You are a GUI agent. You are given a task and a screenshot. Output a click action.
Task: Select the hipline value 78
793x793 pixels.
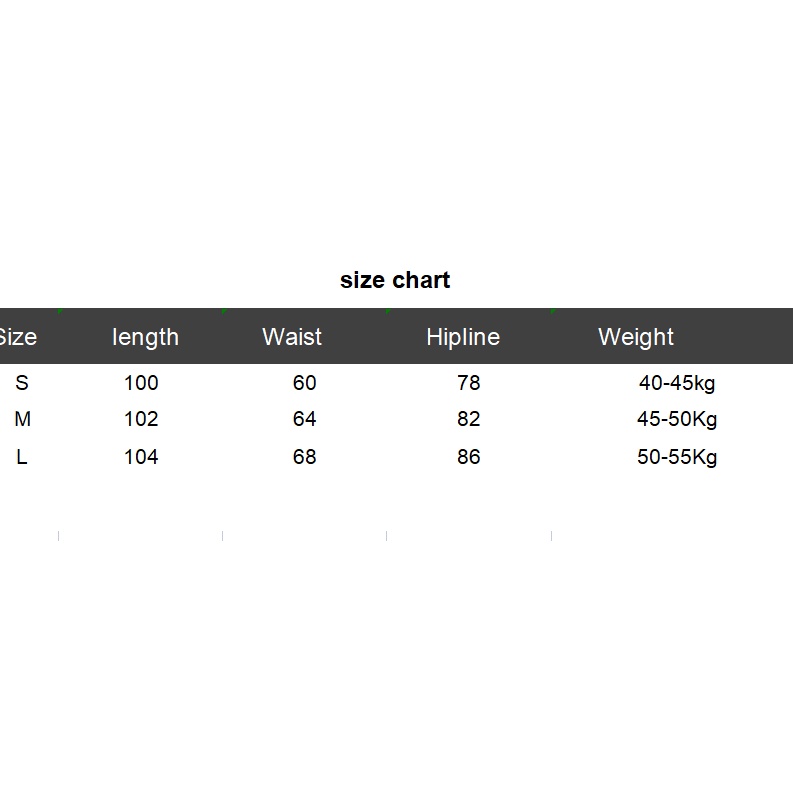[468, 383]
